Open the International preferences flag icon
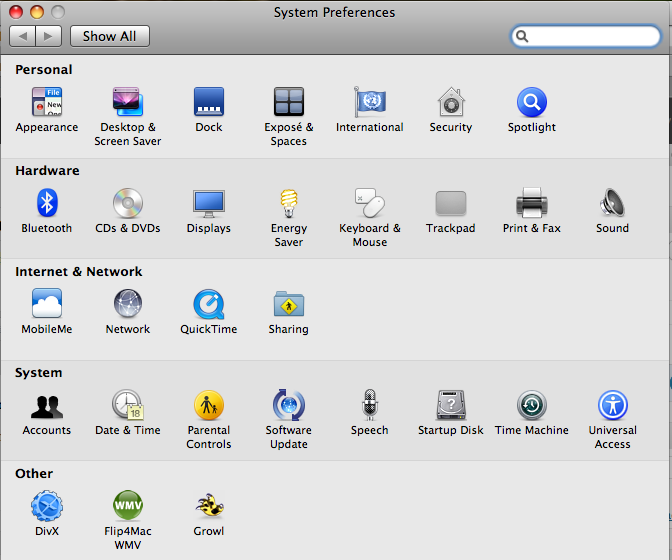The width and height of the screenshot is (672, 560). pos(370,102)
